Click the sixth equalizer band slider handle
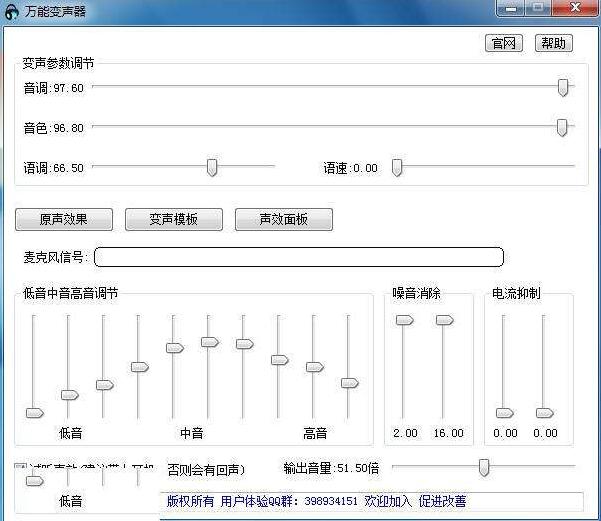 (210, 342)
